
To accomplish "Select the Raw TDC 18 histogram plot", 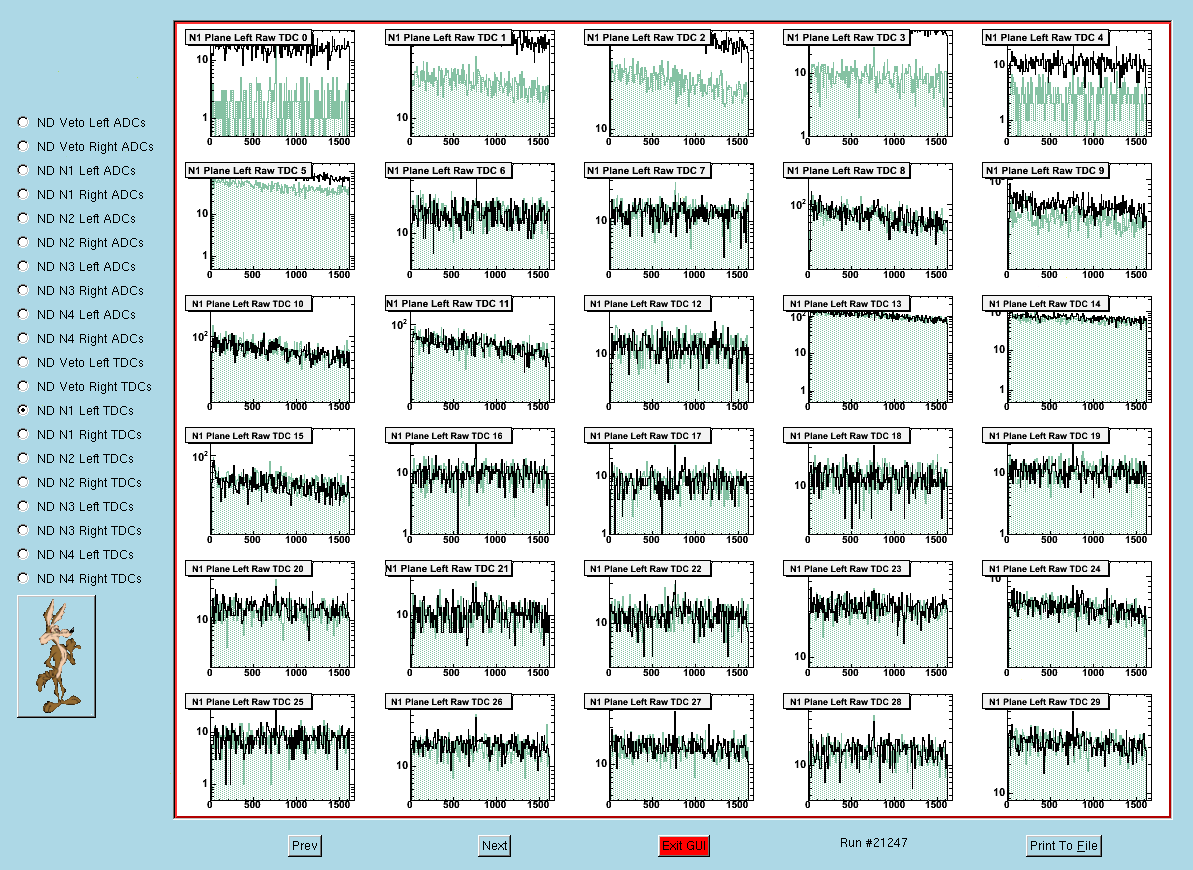I will 867,486.
